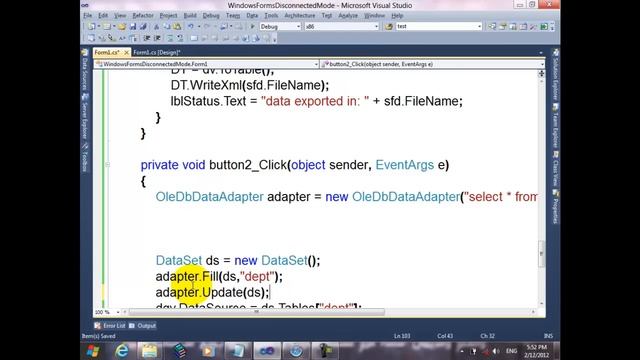Comment out selected lines icon
The image size is (640, 360).
170,38
